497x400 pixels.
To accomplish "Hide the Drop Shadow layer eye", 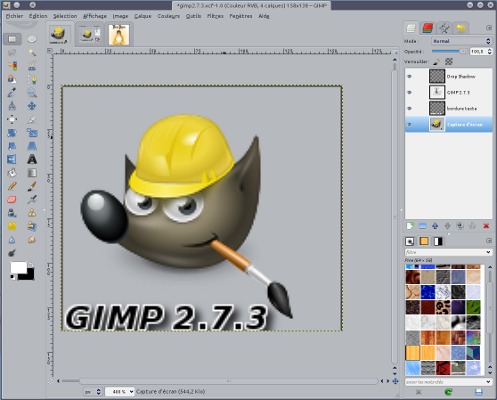I will point(410,76).
